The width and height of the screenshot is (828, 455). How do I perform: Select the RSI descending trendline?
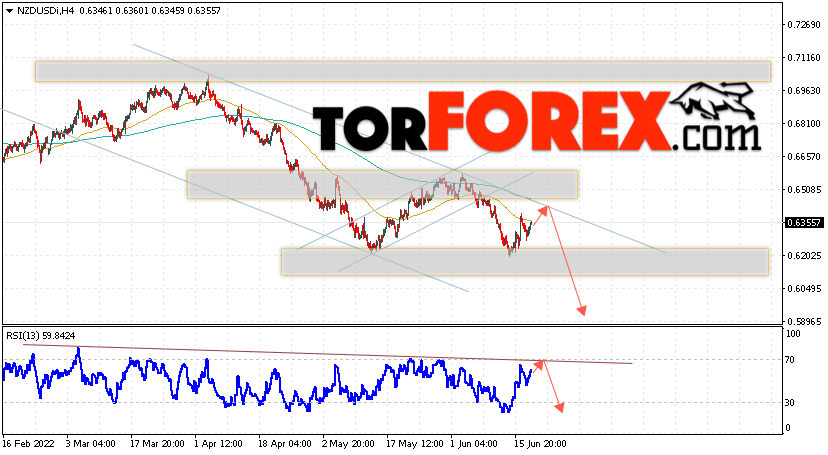click(327, 354)
